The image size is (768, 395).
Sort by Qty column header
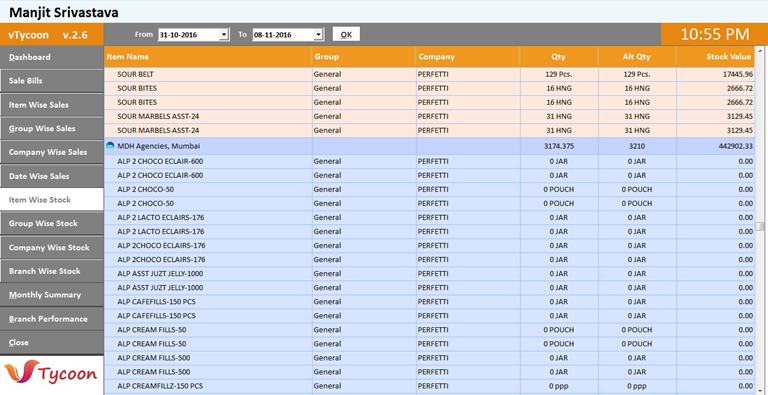click(x=559, y=57)
